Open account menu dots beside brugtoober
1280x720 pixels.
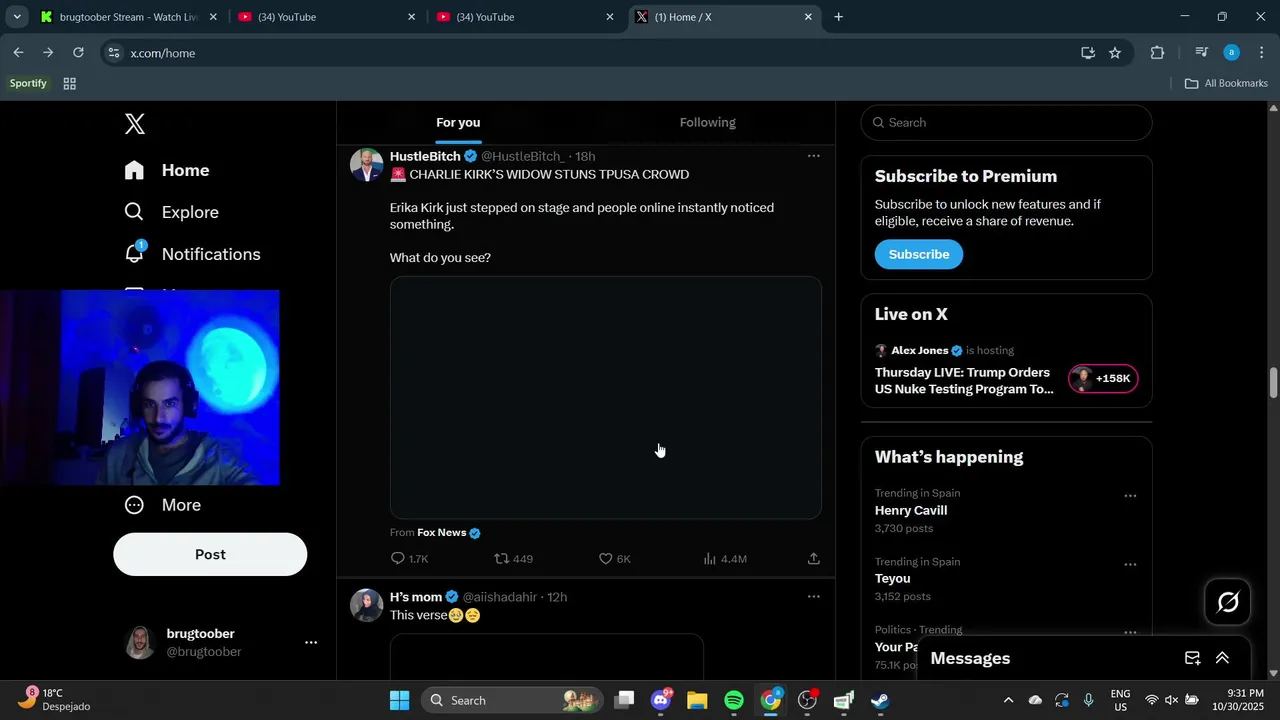(x=311, y=643)
